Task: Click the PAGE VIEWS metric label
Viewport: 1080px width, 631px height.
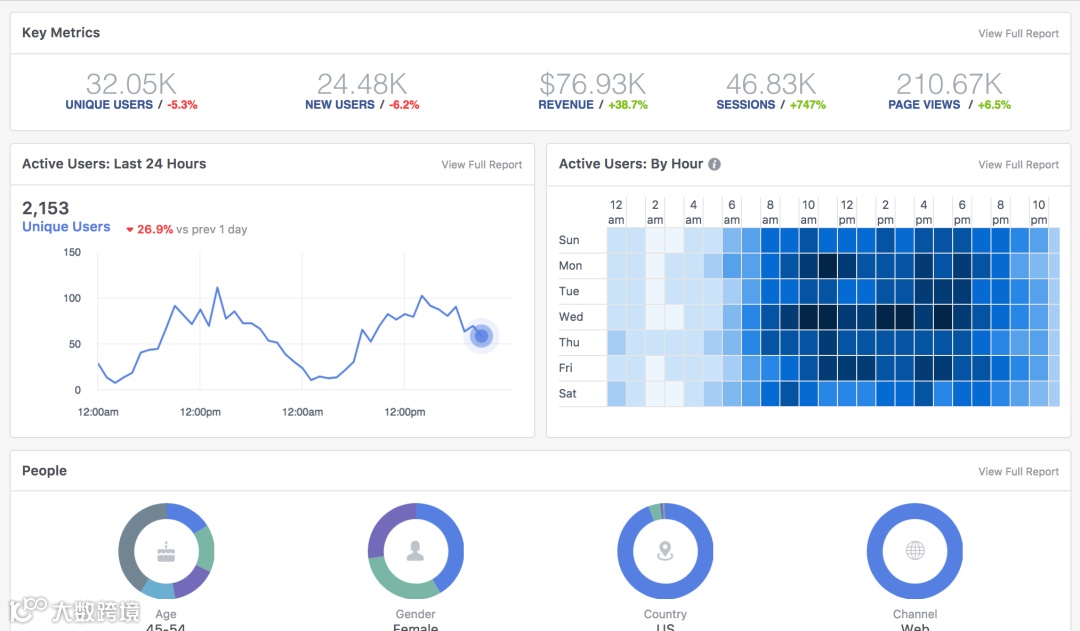Action: [924, 105]
